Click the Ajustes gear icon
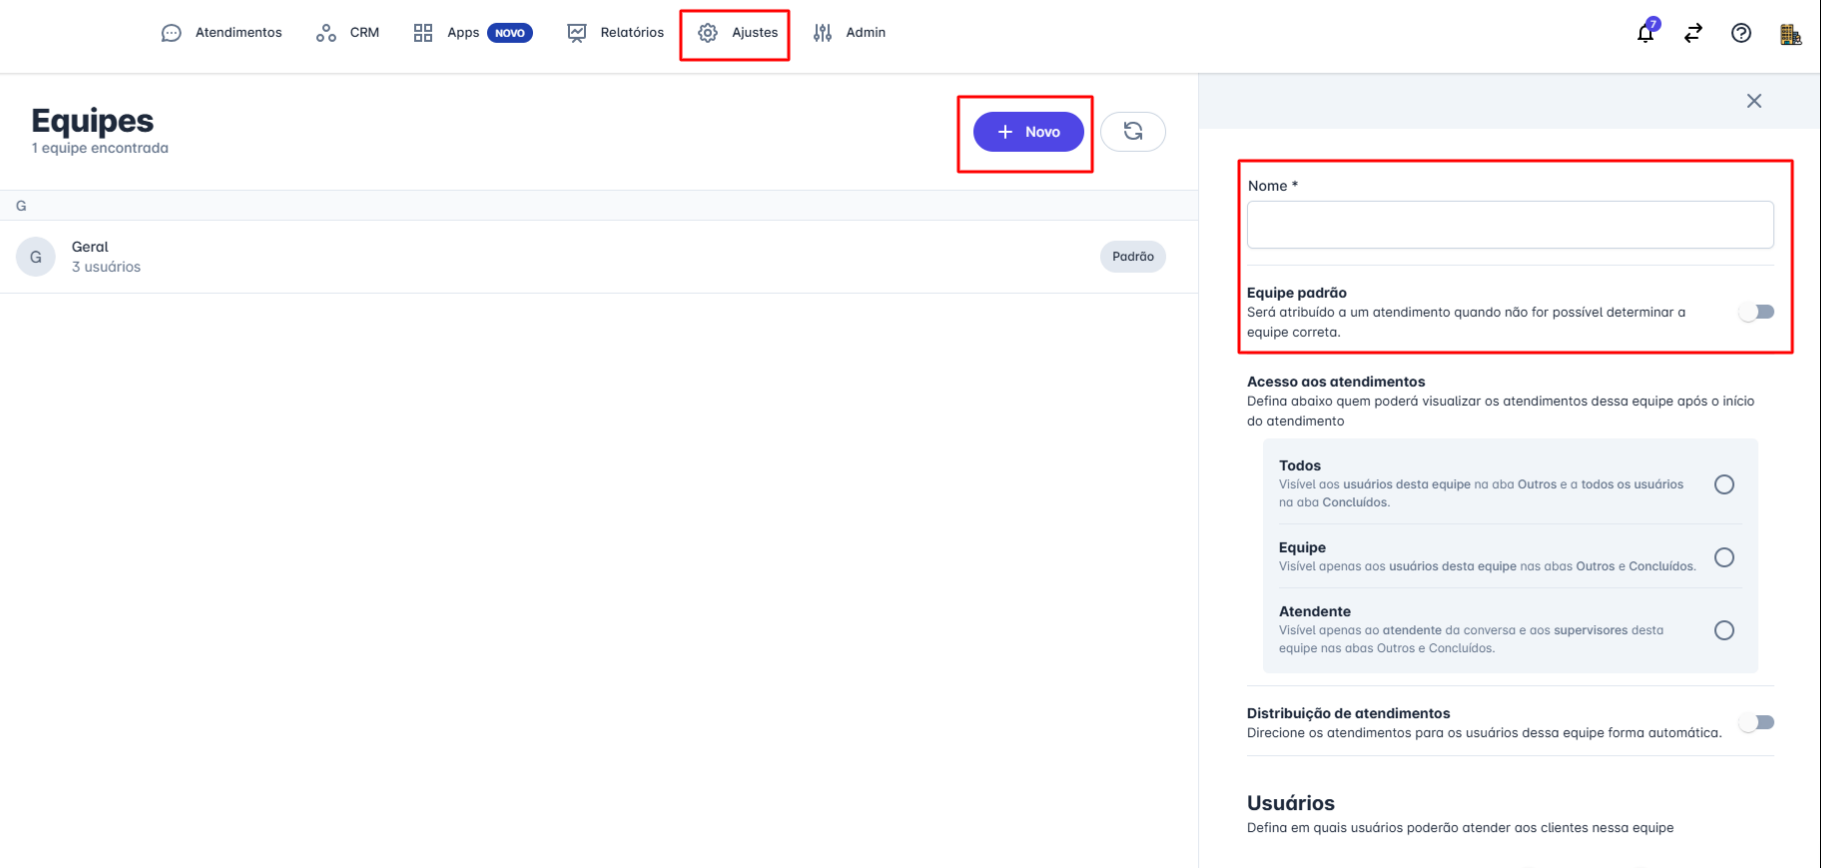The width and height of the screenshot is (1821, 868). [708, 33]
